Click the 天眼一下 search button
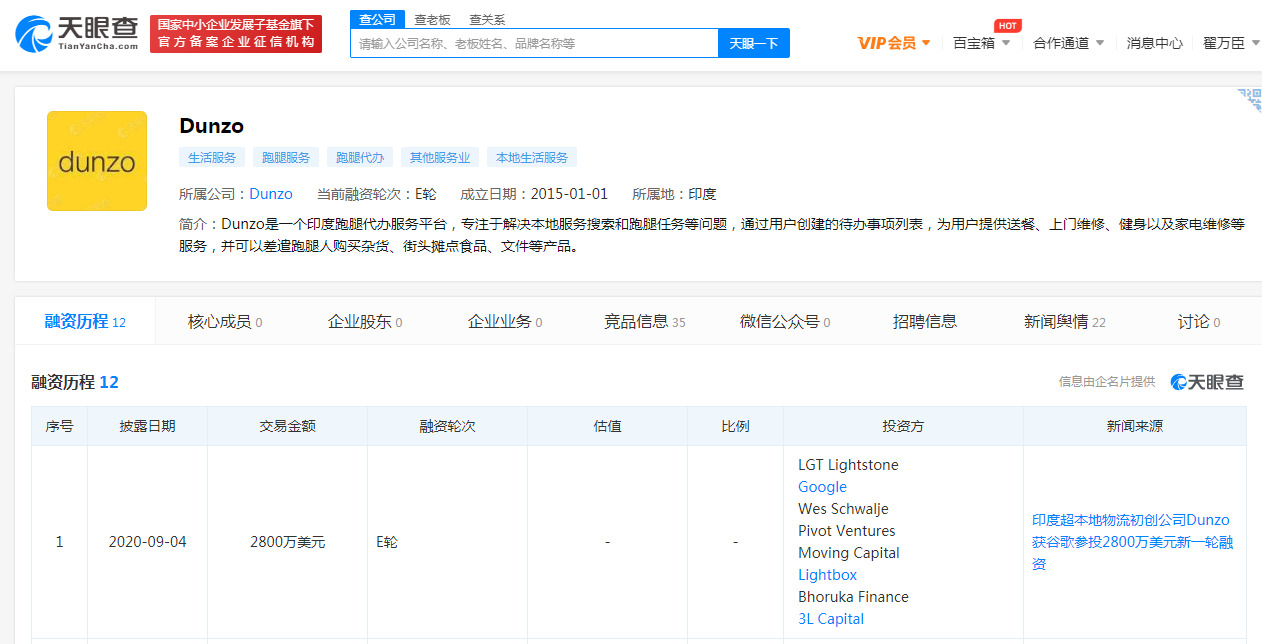Image resolution: width=1262 pixels, height=644 pixels. [x=754, y=43]
